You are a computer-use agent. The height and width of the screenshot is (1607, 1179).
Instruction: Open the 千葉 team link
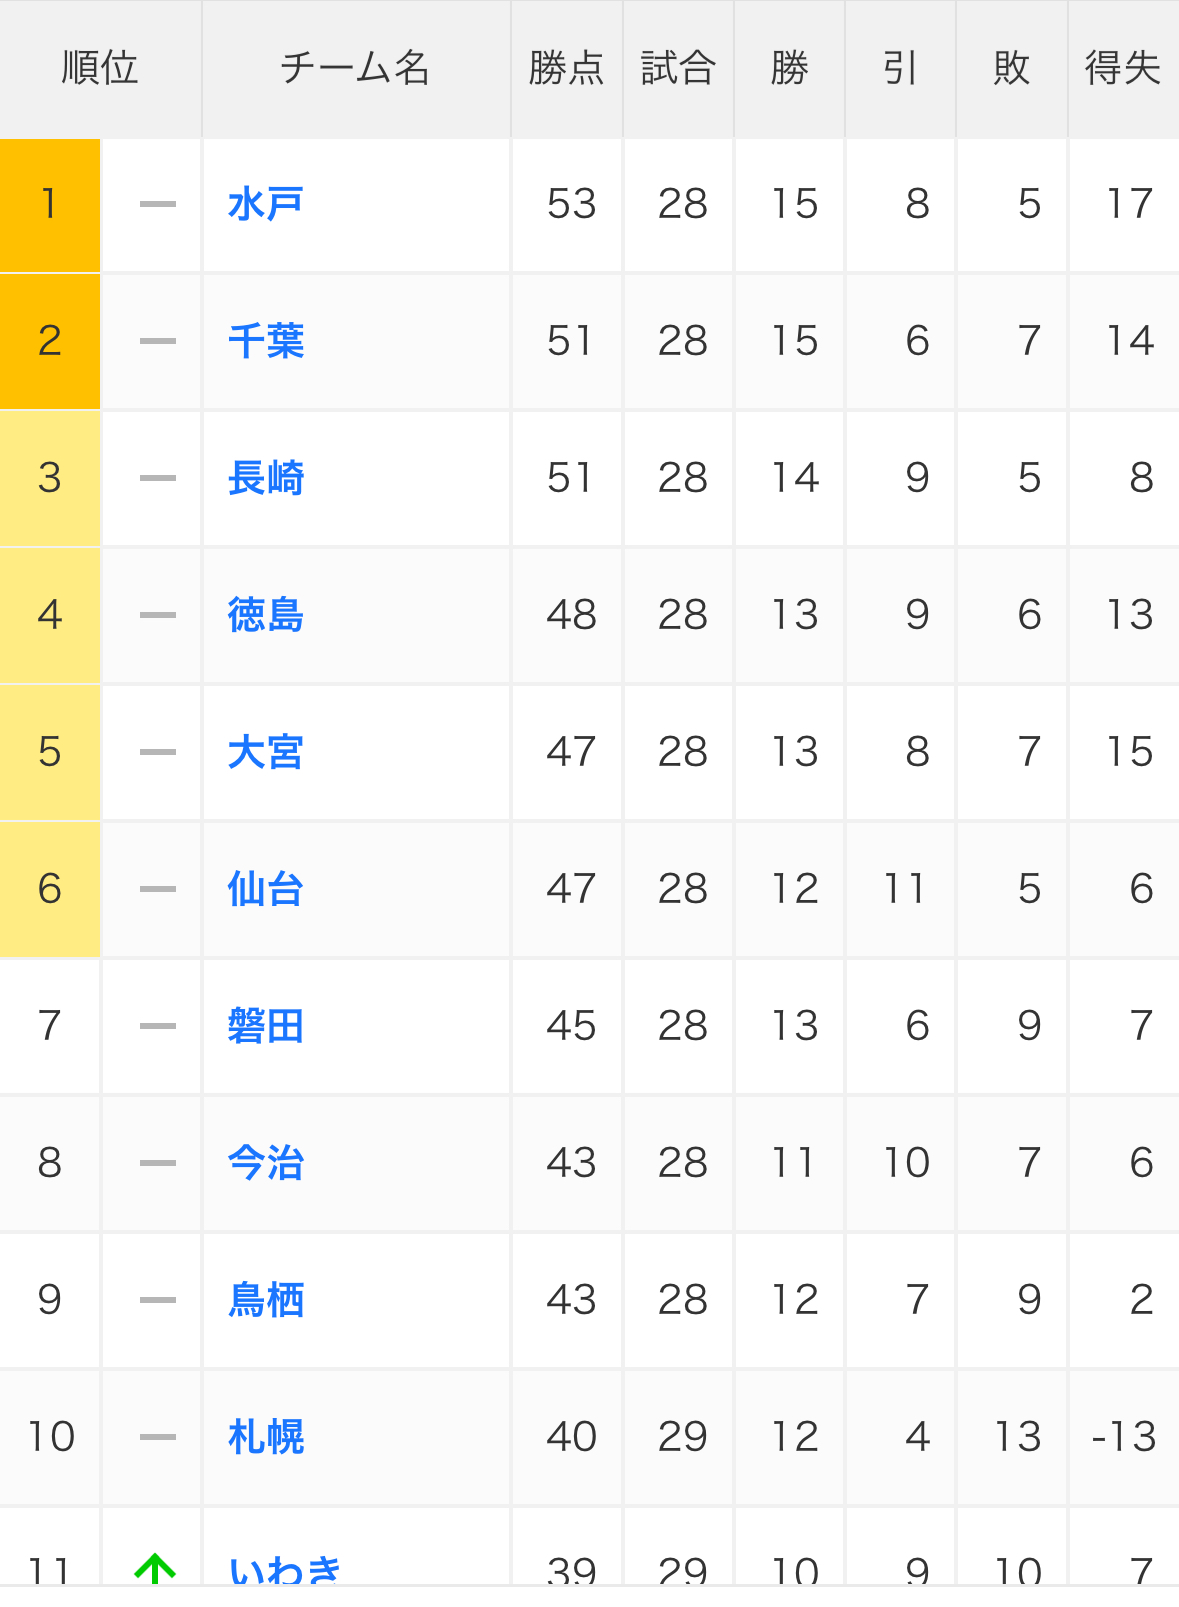point(265,341)
